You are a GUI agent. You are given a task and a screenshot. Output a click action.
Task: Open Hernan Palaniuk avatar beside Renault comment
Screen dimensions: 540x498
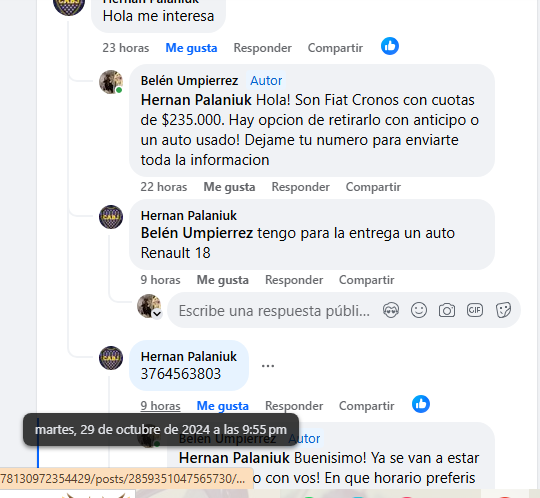[x=111, y=217]
